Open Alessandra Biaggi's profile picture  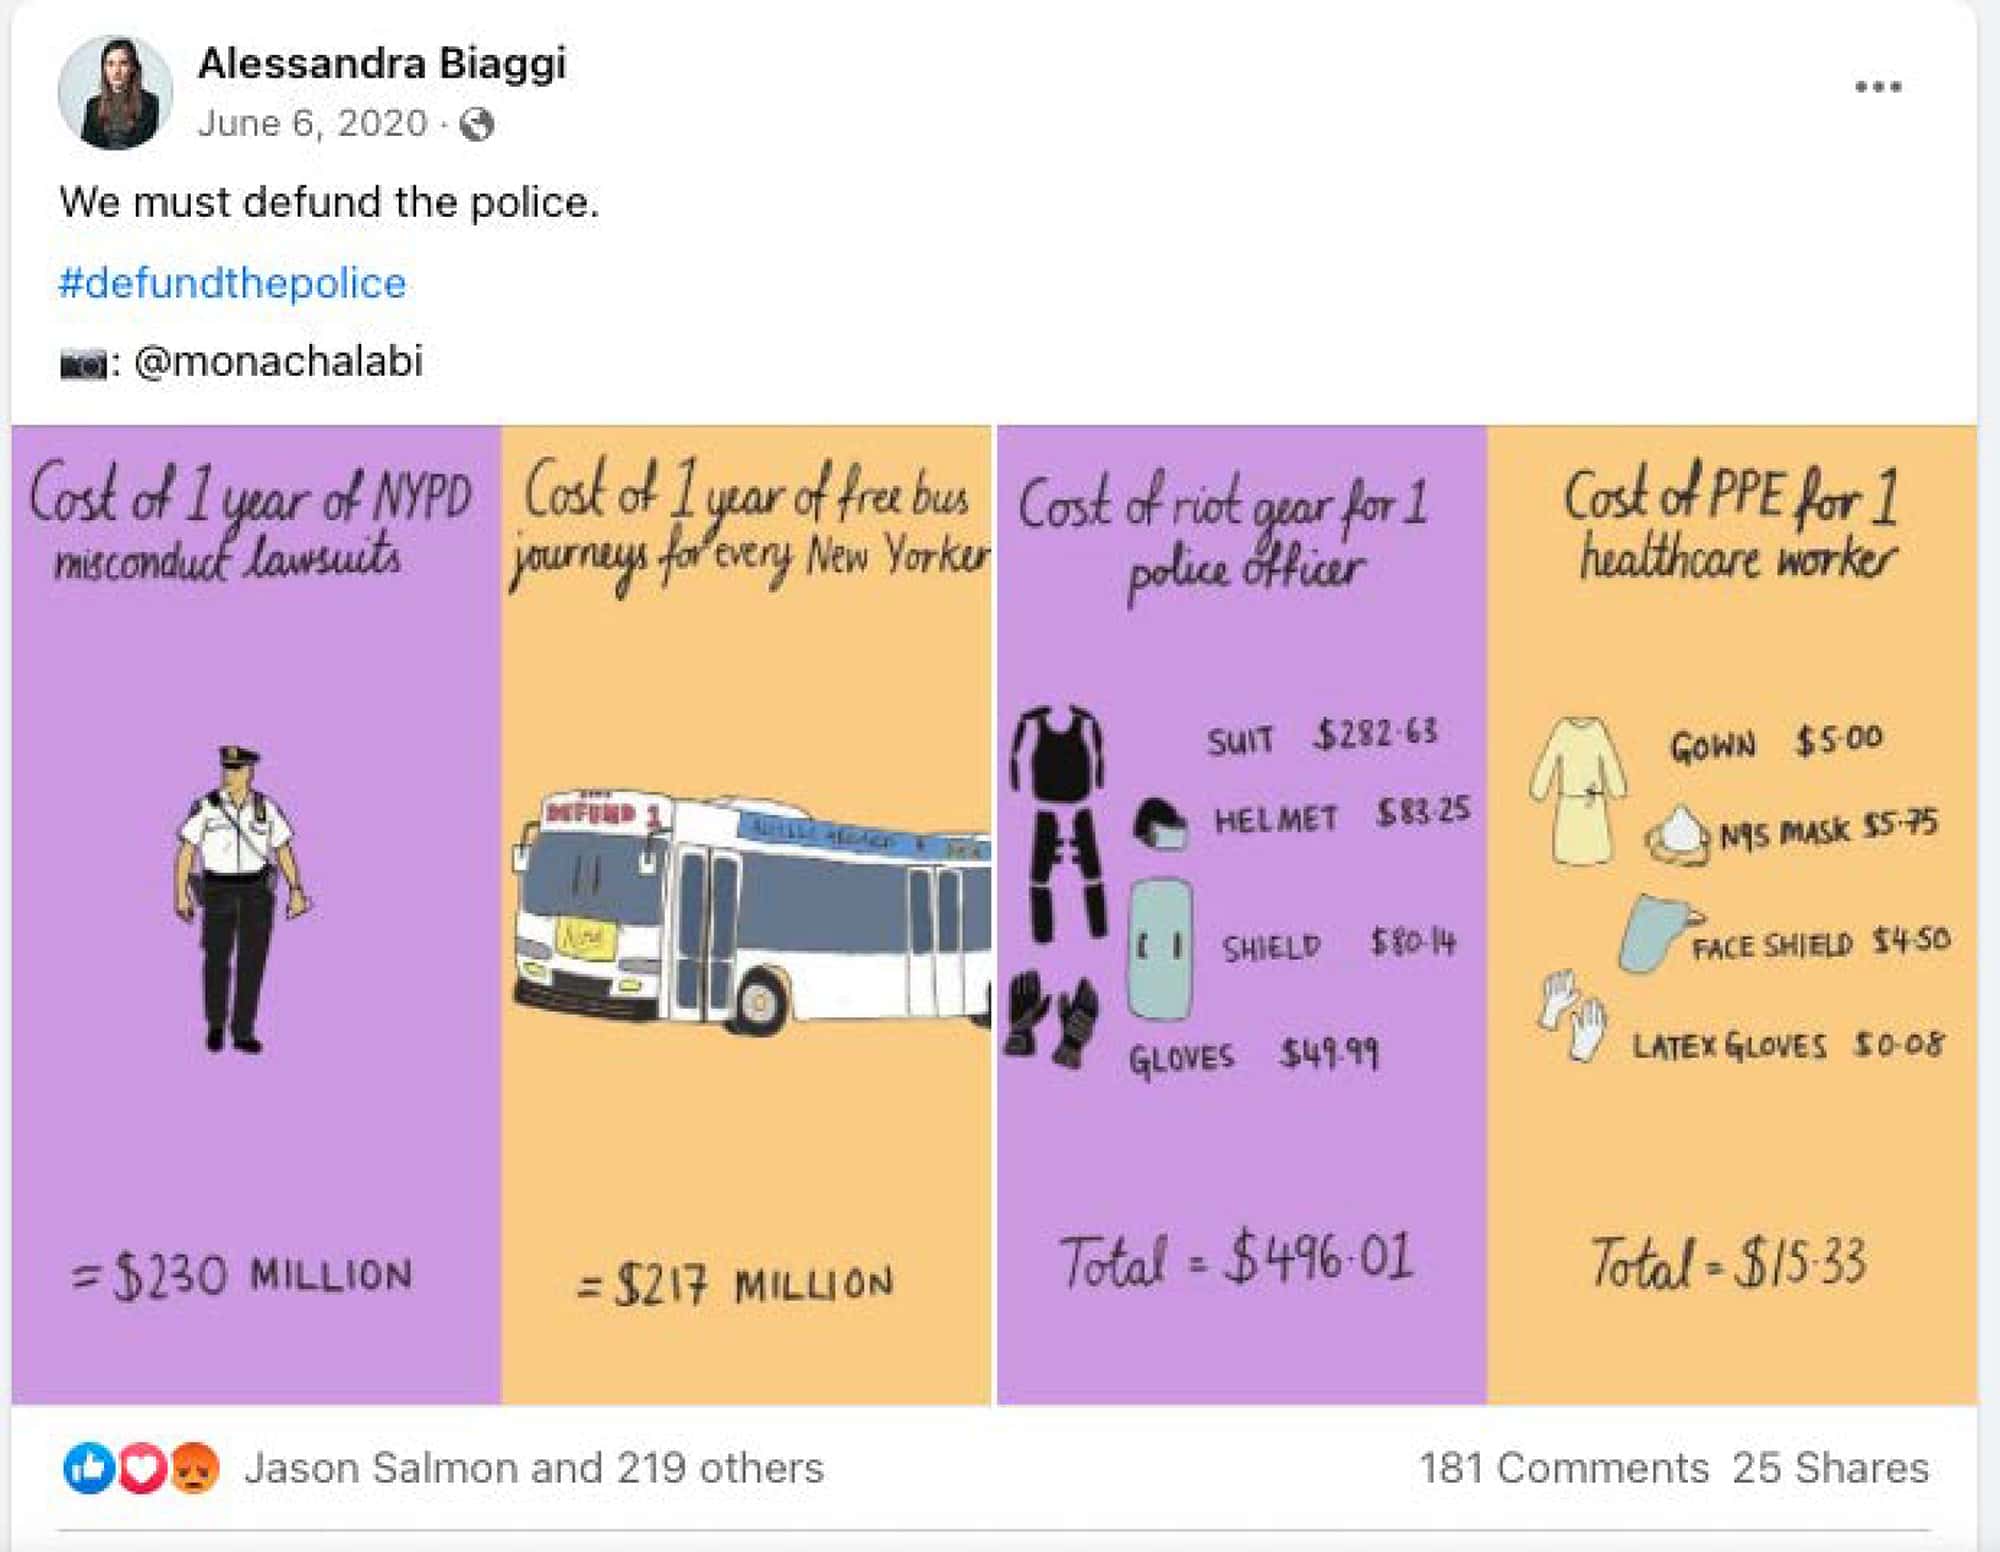point(115,92)
